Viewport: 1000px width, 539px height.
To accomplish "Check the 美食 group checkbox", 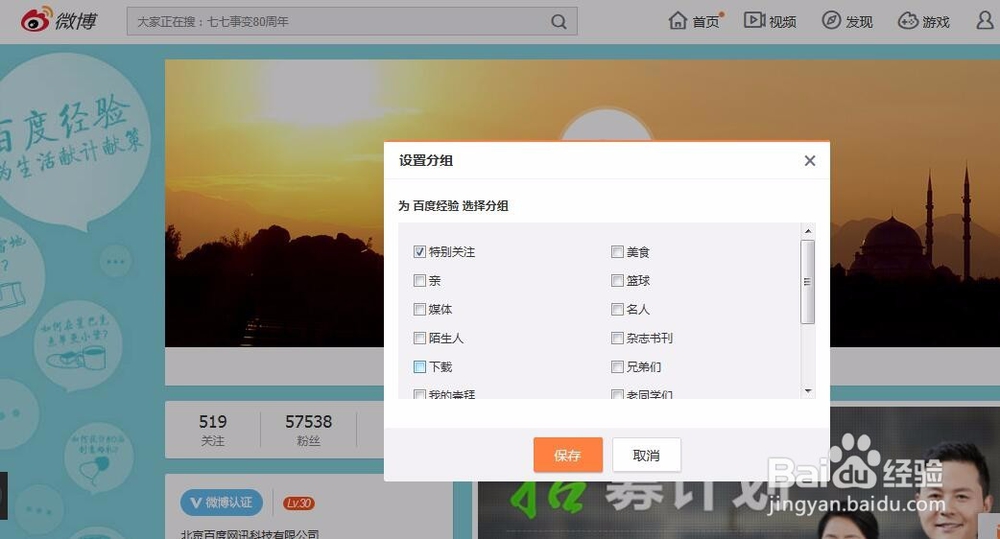I will 617,252.
